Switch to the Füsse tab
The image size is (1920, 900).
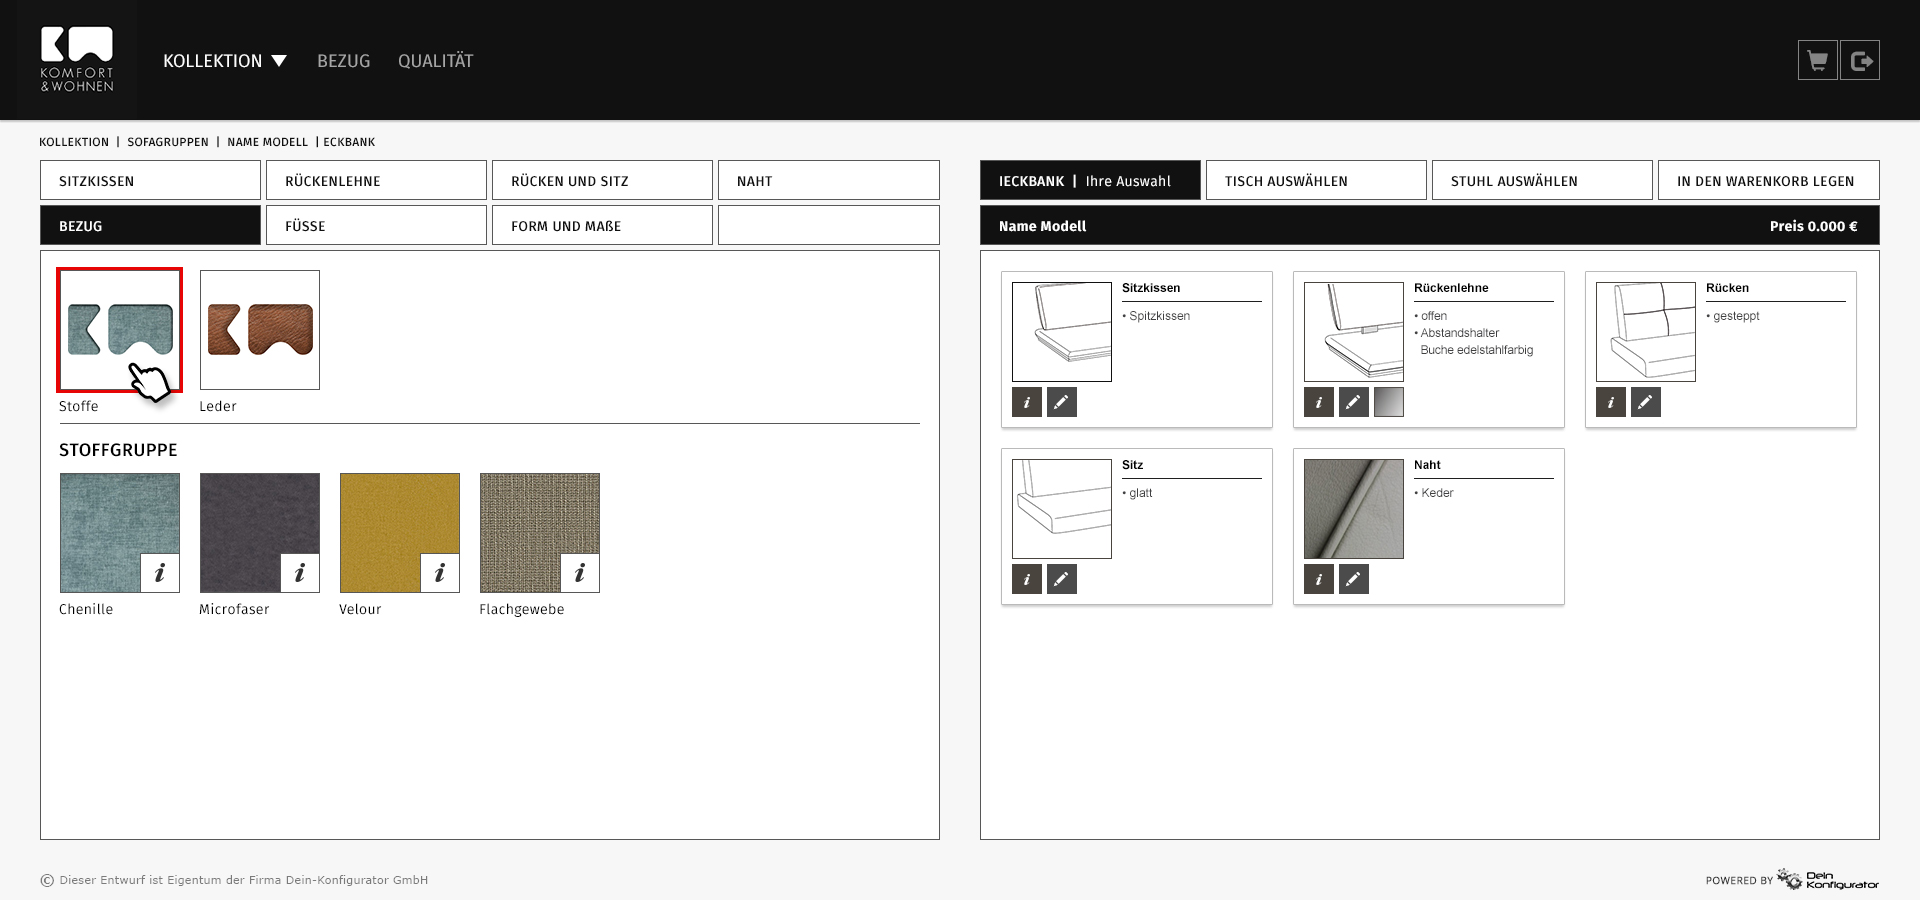pos(376,226)
